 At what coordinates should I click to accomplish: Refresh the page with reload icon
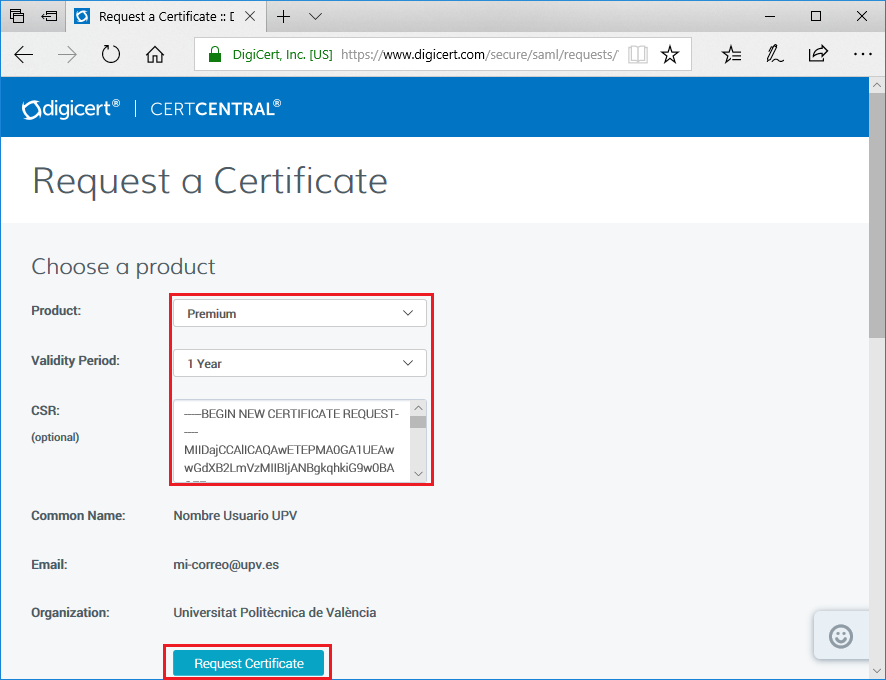point(111,55)
